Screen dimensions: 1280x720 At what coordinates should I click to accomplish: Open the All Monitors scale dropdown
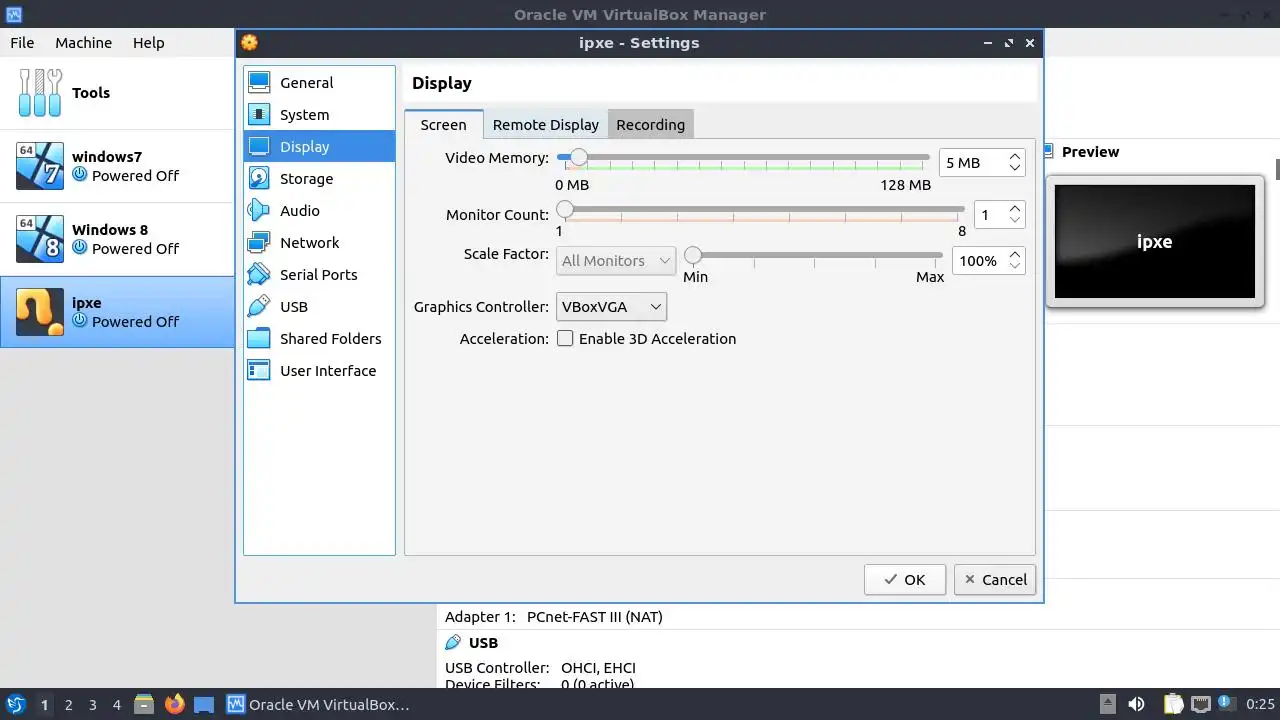click(616, 261)
